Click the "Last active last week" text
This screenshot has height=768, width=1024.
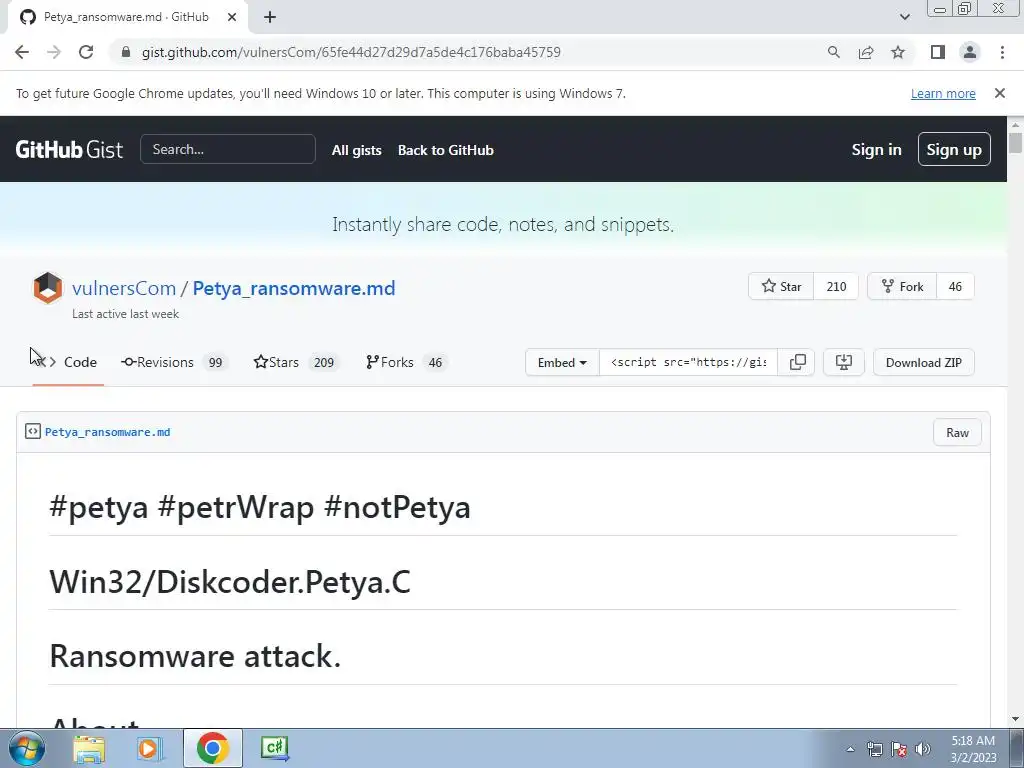tap(125, 314)
